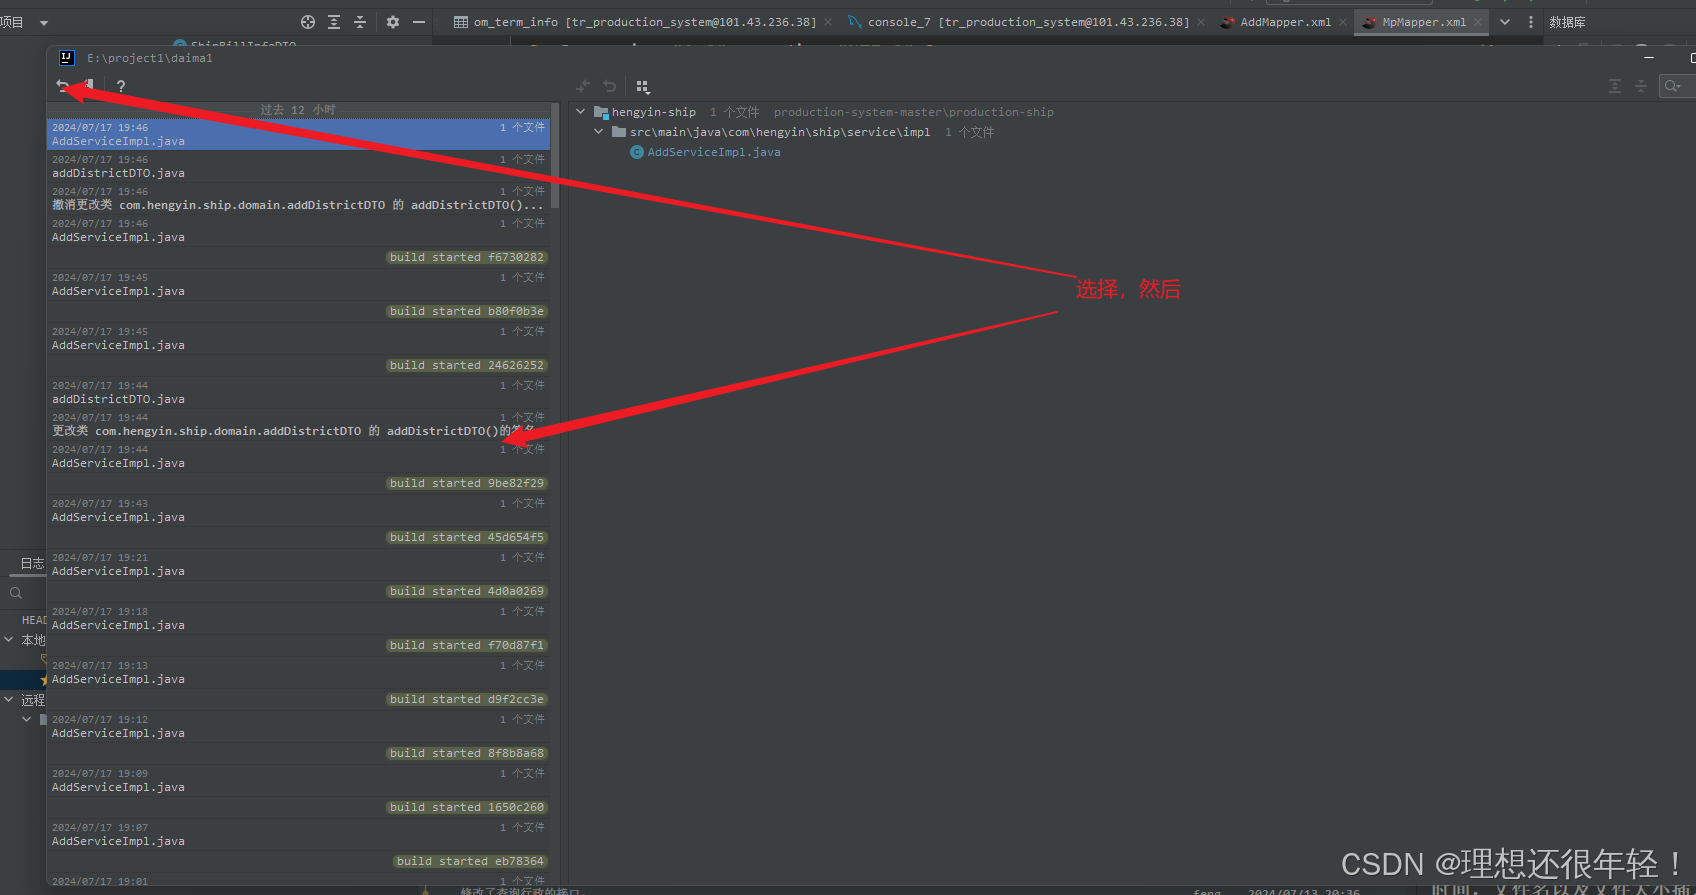Click the group-by icon in diff toolbar
Screen dimensions: 1696x895
(x=643, y=87)
